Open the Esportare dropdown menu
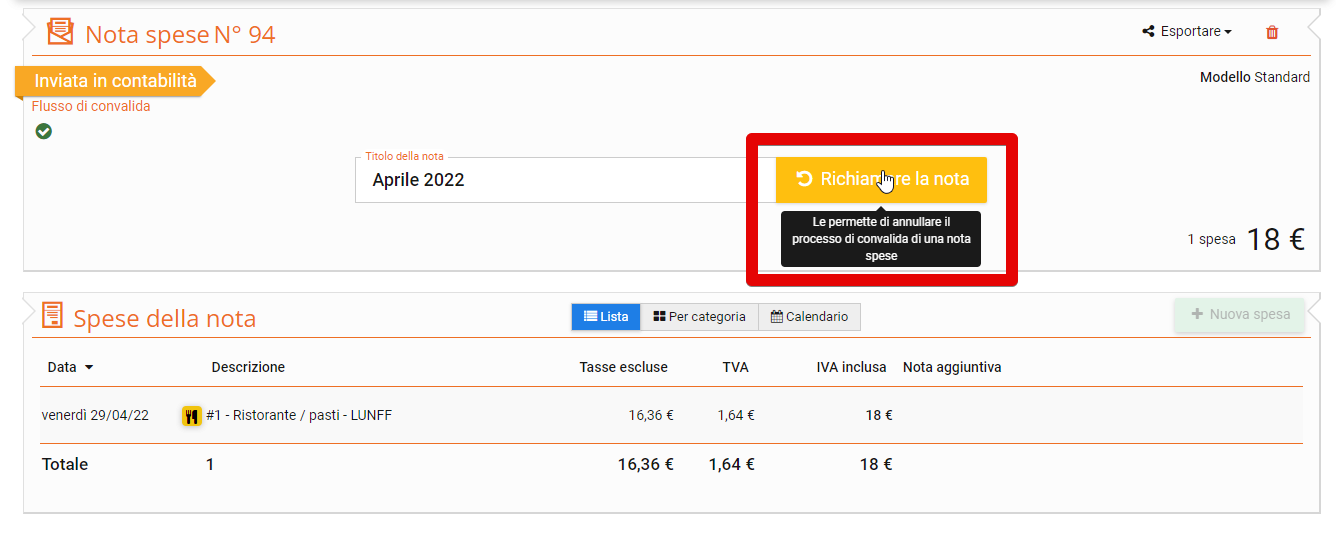This screenshot has height=536, width=1336. tap(1187, 32)
